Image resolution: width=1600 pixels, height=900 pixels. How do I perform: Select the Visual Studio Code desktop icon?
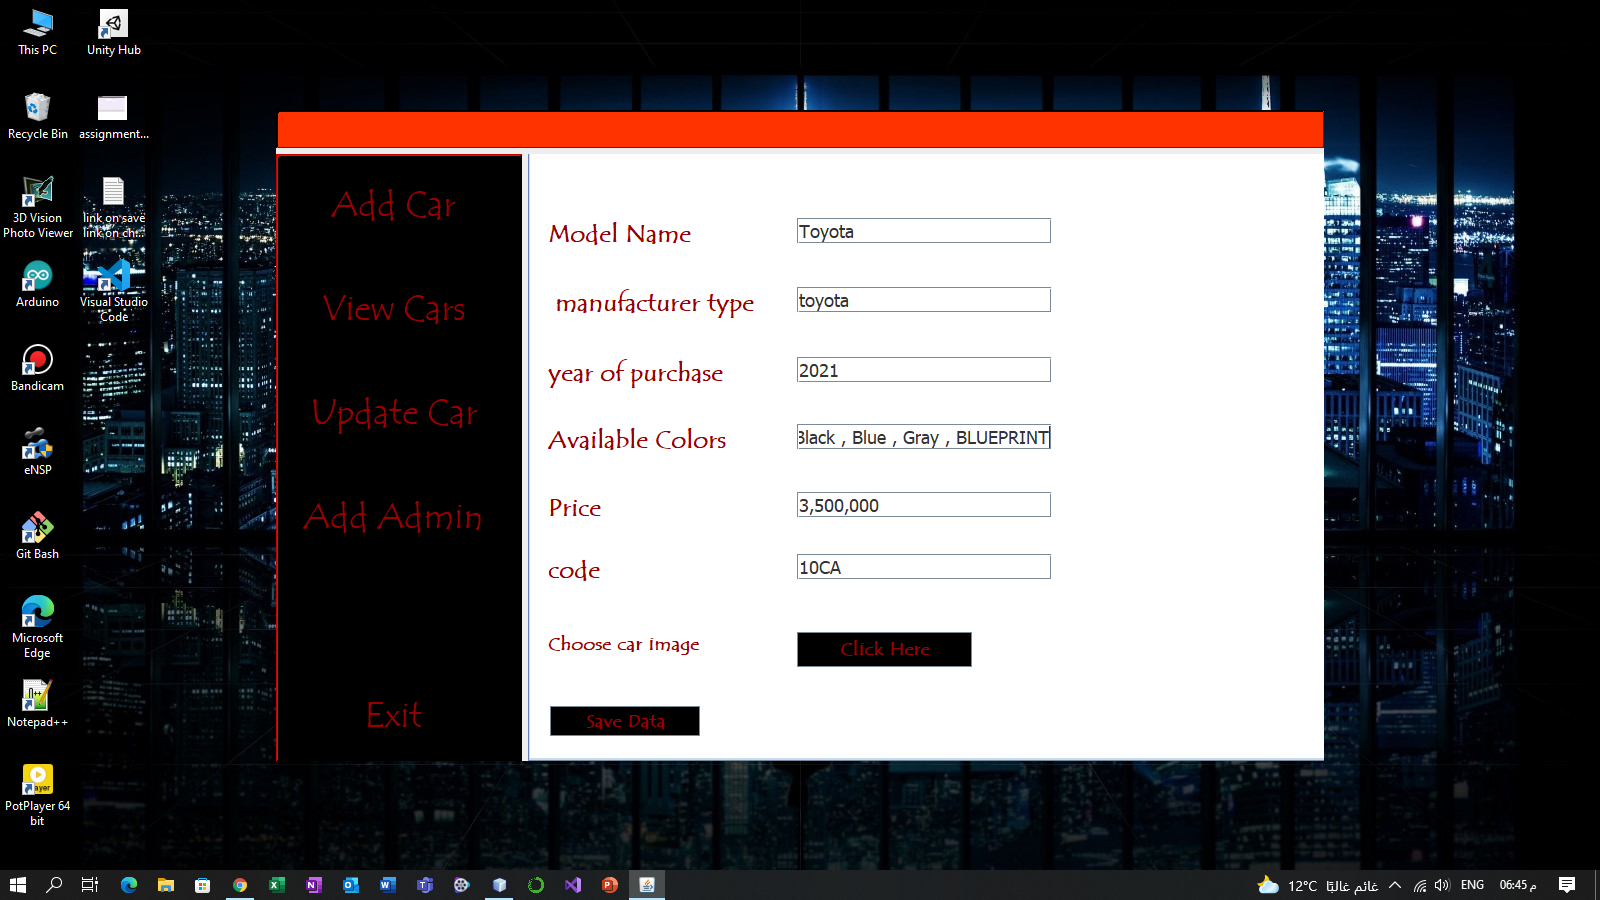click(114, 291)
